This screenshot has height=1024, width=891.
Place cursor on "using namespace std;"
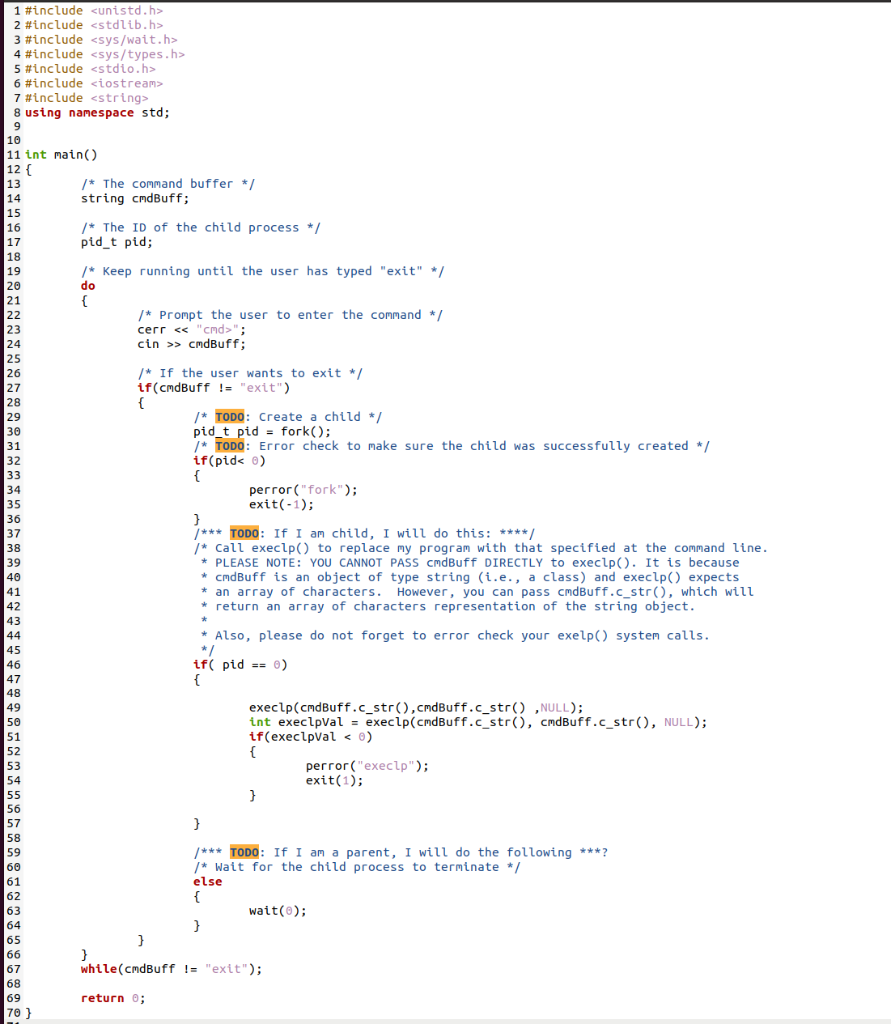coord(97,112)
